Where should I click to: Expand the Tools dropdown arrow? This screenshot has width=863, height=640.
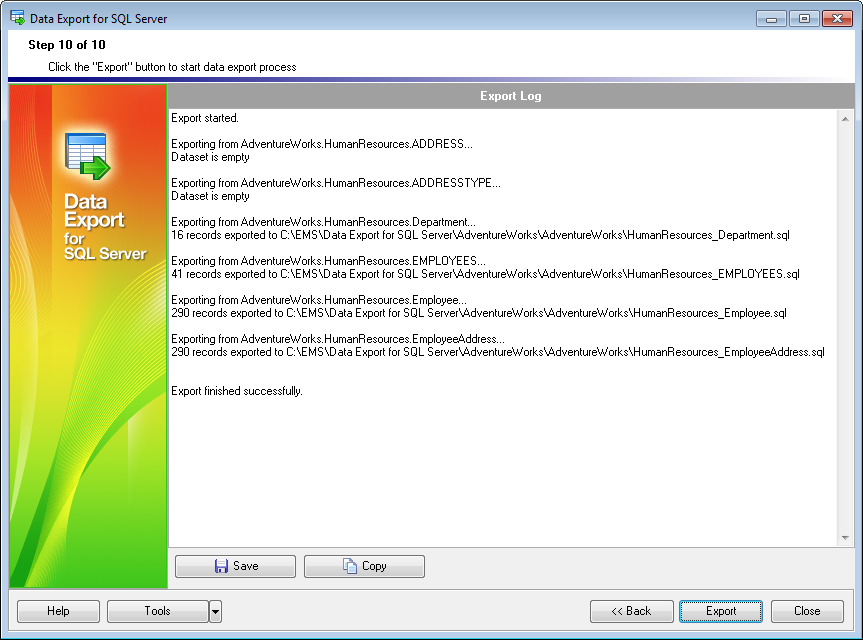pyautogui.click(x=215, y=611)
